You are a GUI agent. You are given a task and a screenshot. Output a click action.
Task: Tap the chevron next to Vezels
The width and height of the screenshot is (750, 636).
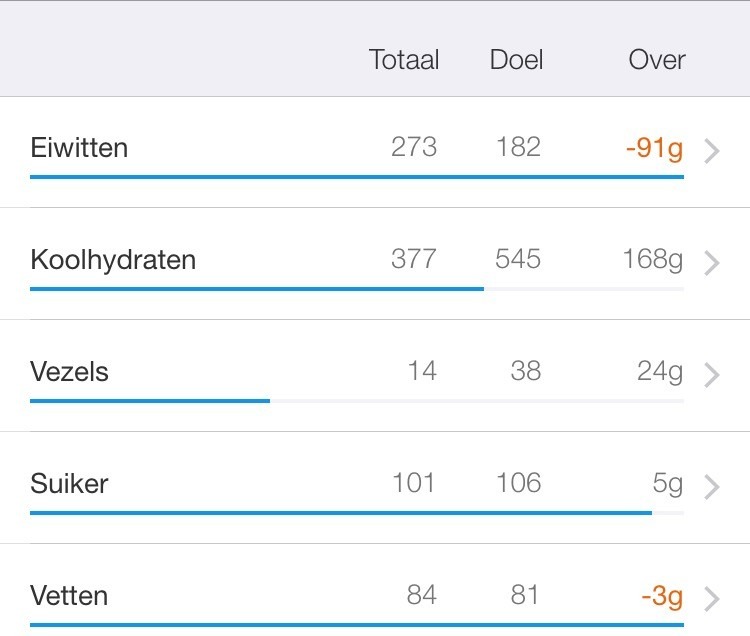click(712, 375)
